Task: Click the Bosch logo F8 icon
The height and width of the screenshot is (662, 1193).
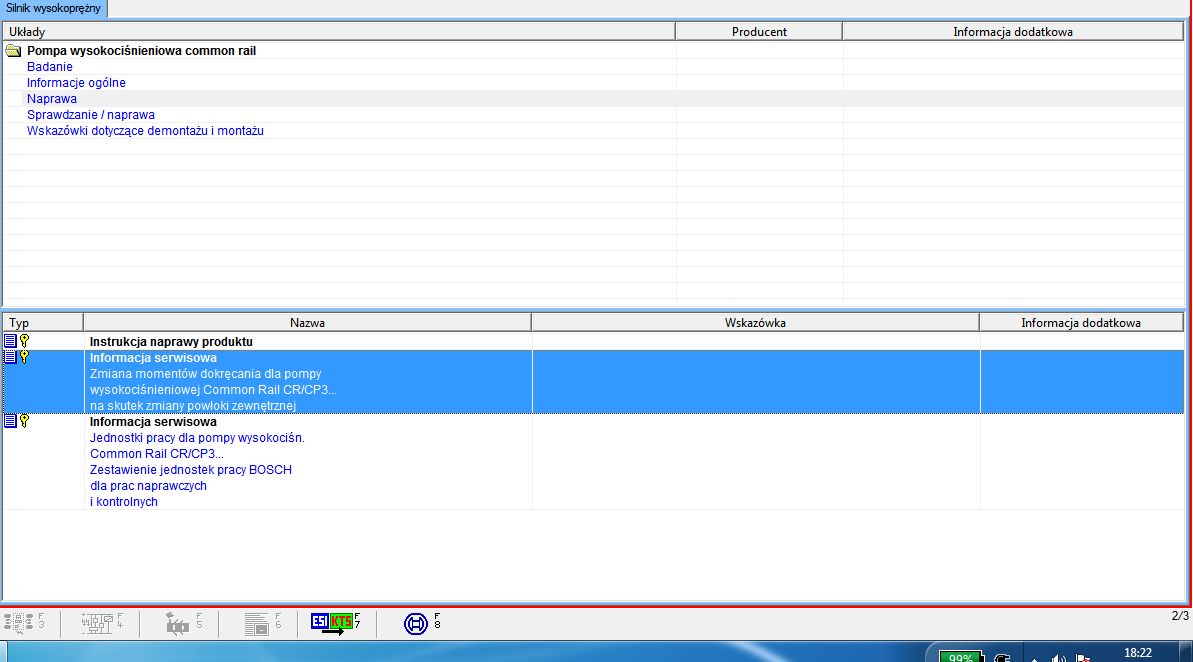Action: [416, 623]
